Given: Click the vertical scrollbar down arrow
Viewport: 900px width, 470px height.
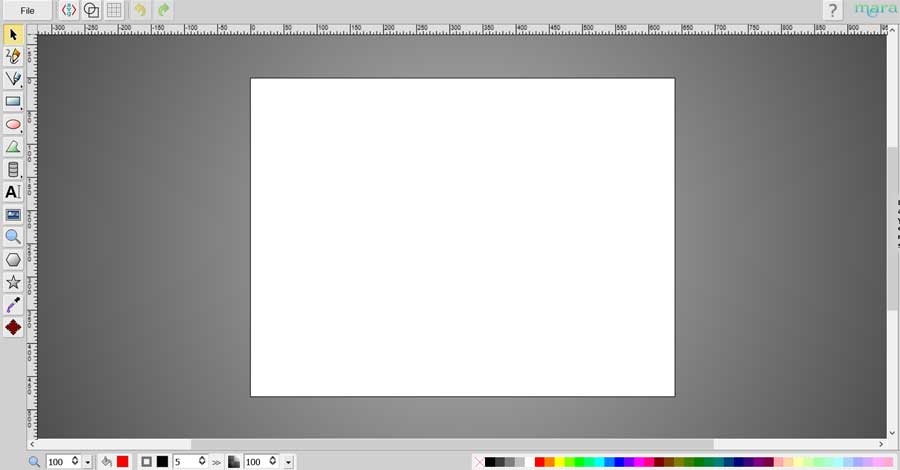Looking at the screenshot, I should click(892, 433).
